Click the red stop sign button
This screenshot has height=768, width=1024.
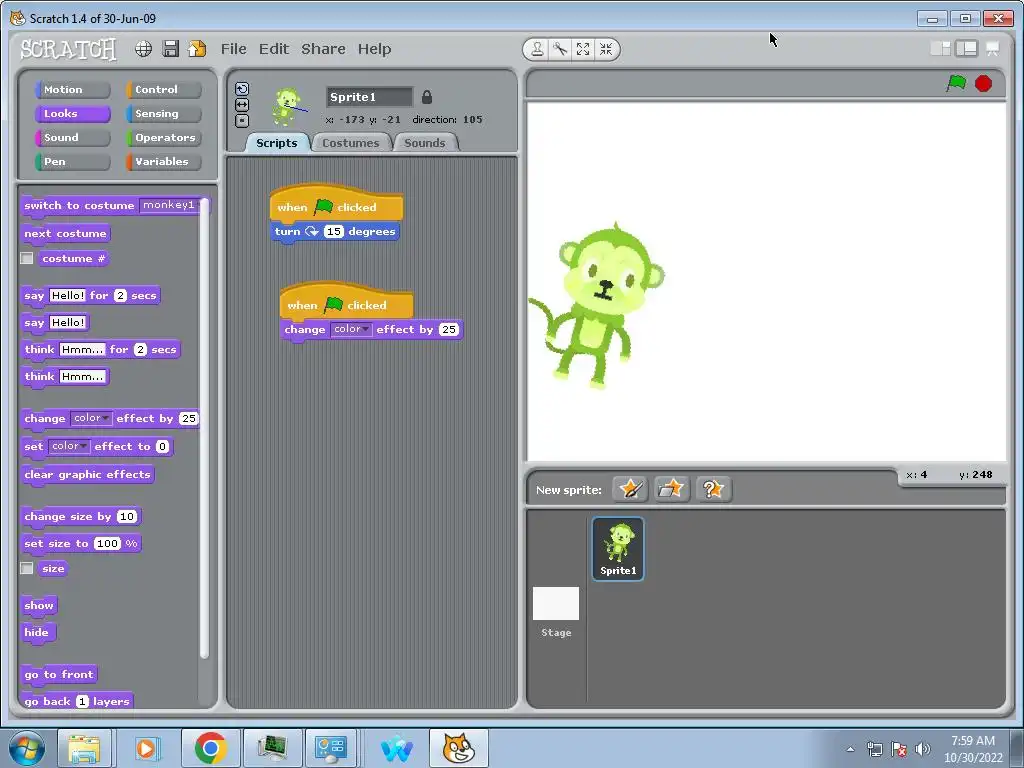point(984,84)
